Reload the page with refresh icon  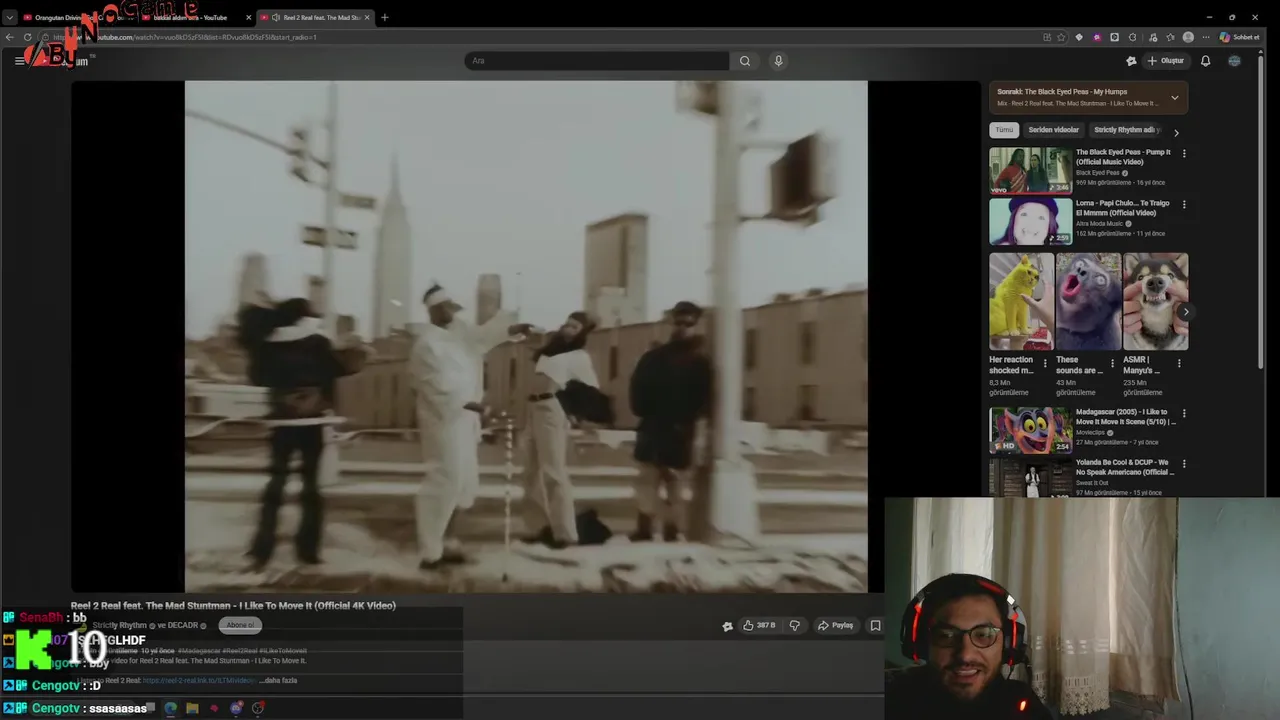pos(28,37)
